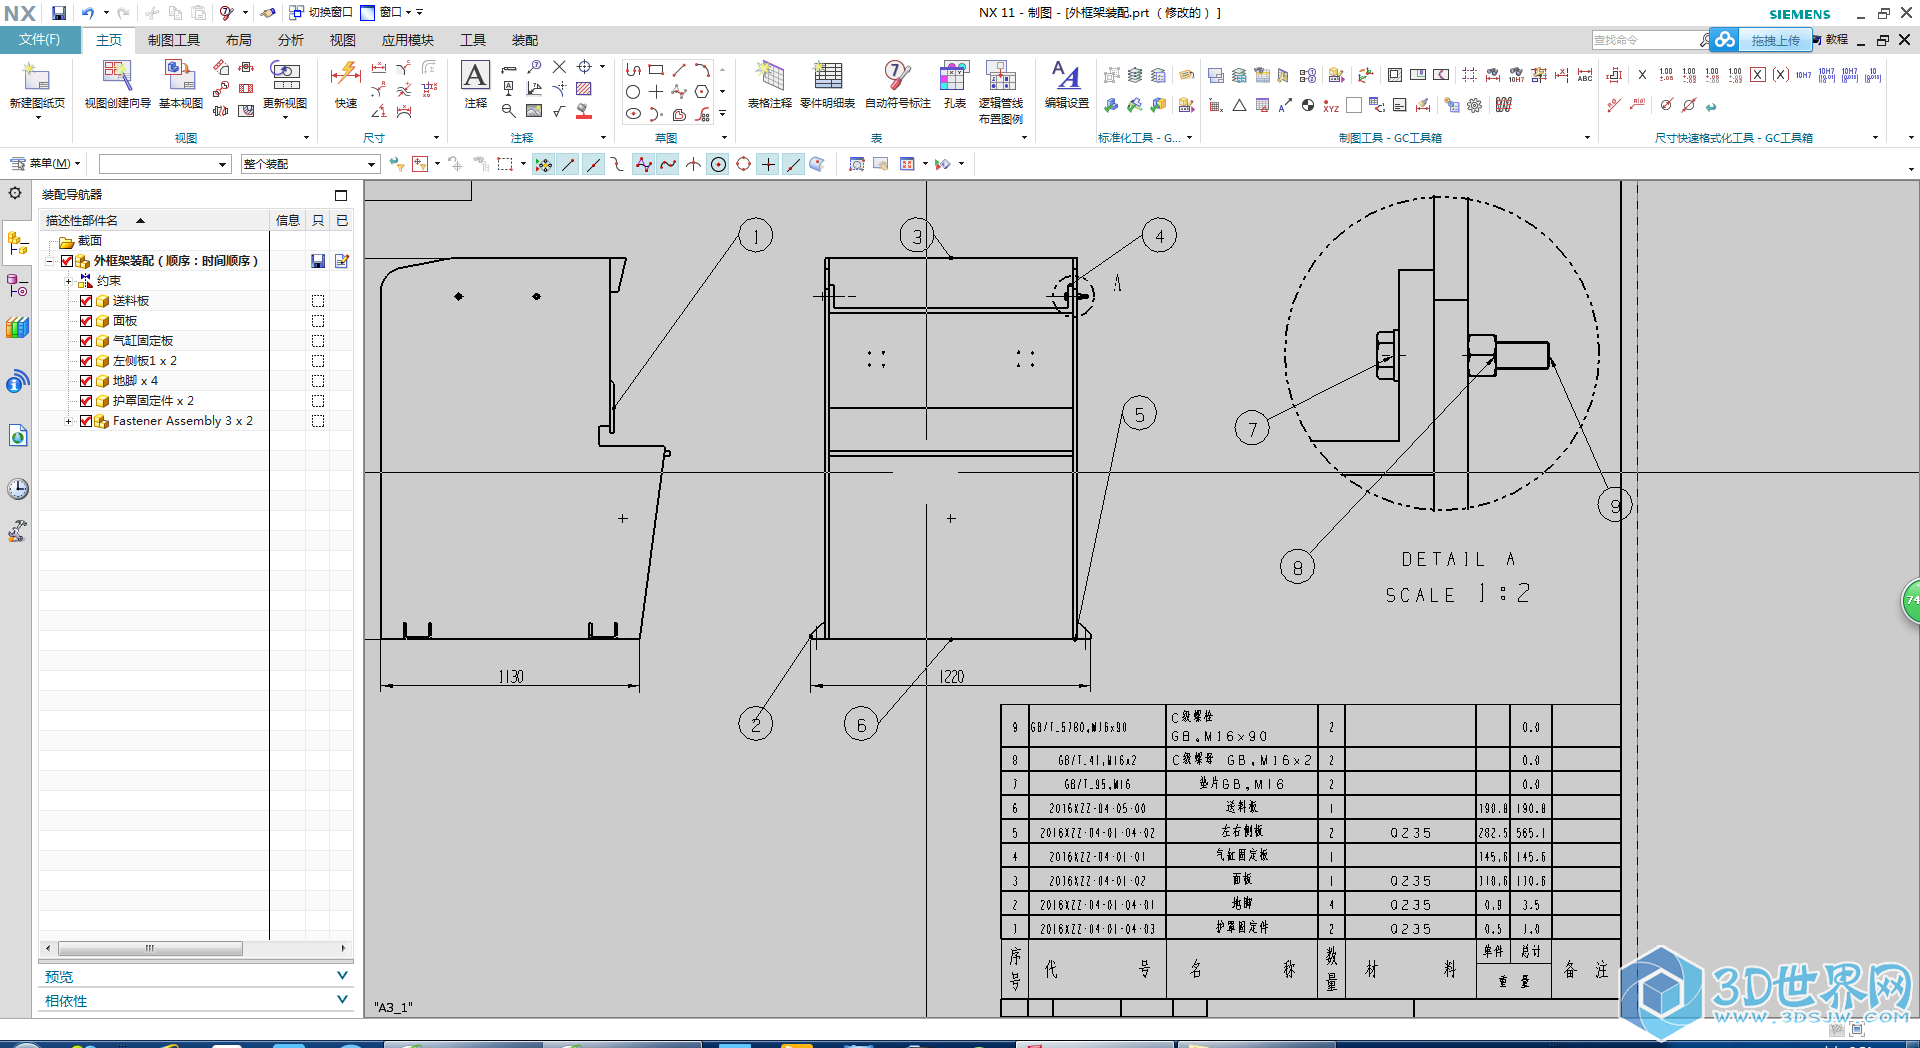Click the 截面 section folder item
The height and width of the screenshot is (1048, 1920).
(90, 241)
